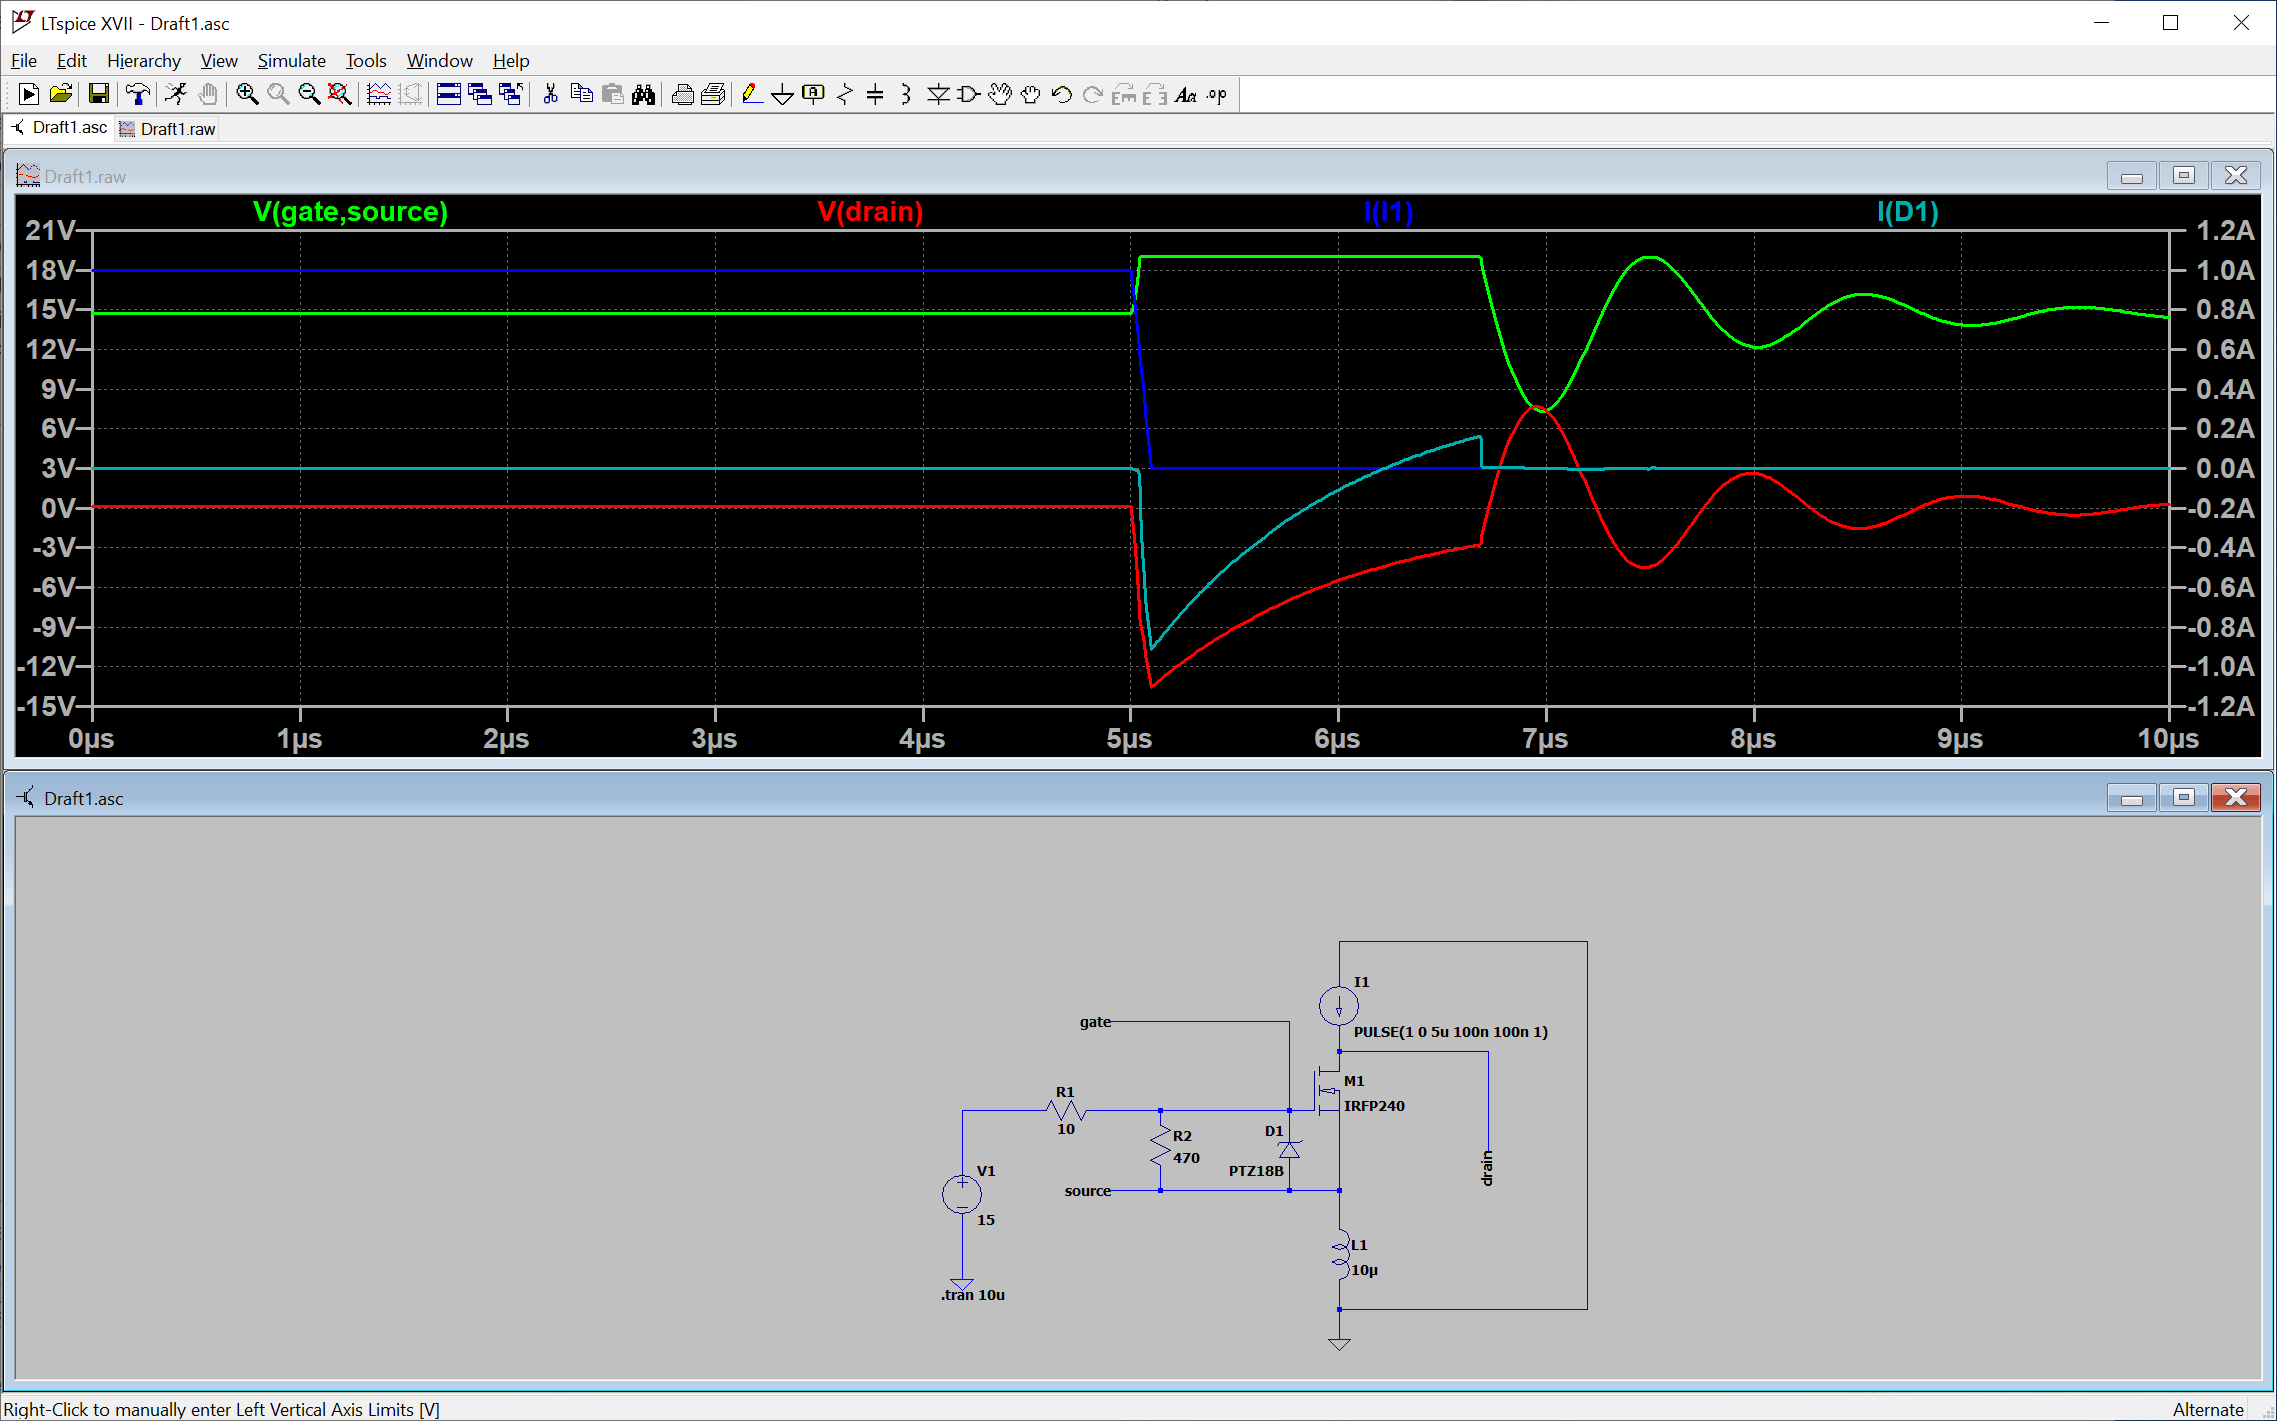The height and width of the screenshot is (1421, 2277).
Task: Find using the binoculars icon
Action: [643, 94]
